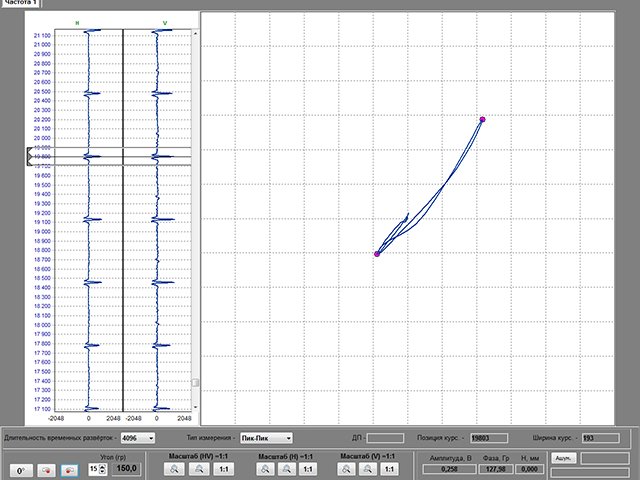The width and height of the screenshot is (640, 480).
Task: Reset H scale to 1:1
Action: [308, 468]
